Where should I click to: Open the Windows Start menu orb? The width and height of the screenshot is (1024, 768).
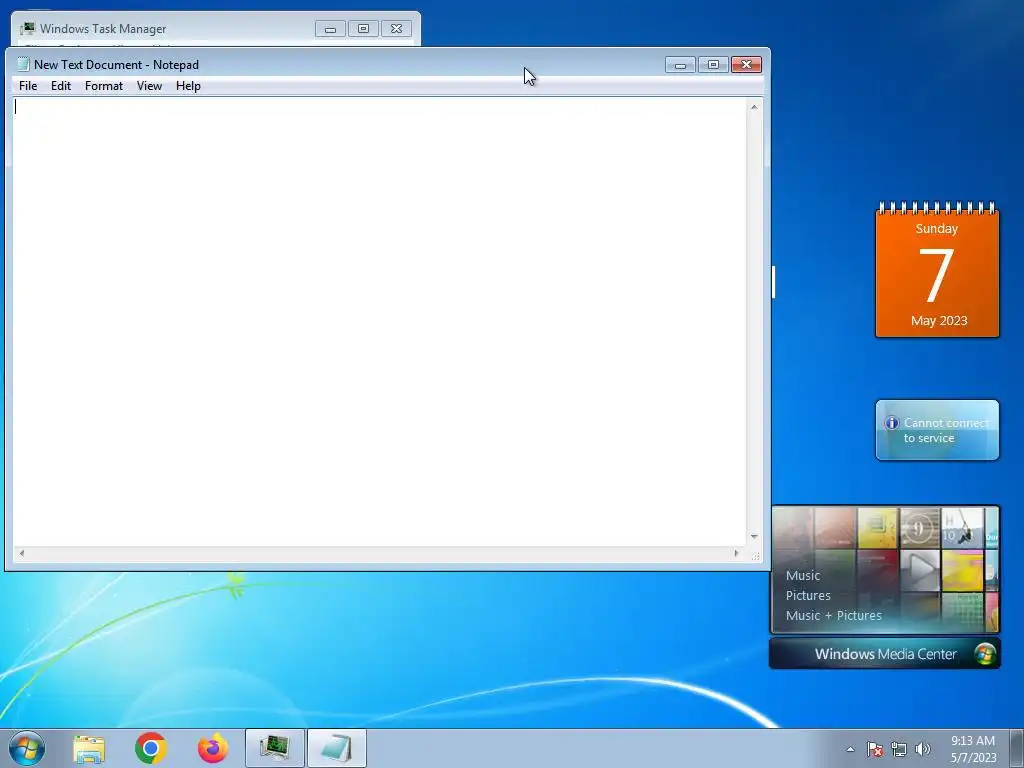coord(27,748)
